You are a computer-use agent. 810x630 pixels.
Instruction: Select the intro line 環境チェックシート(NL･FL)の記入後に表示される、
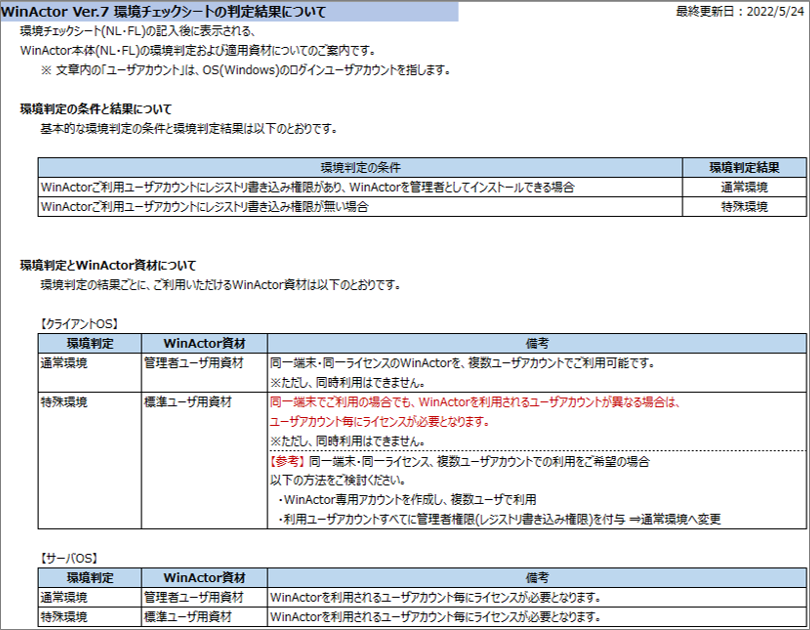[138, 31]
